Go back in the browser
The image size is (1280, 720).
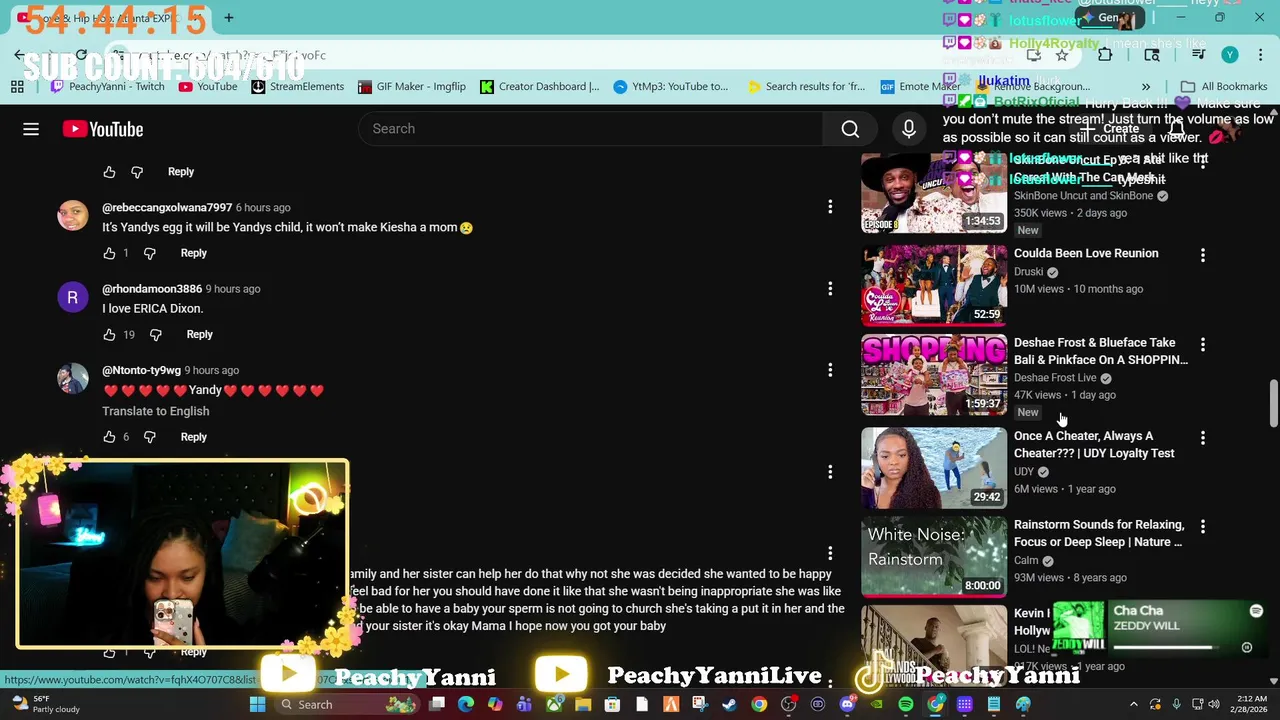(x=19, y=55)
